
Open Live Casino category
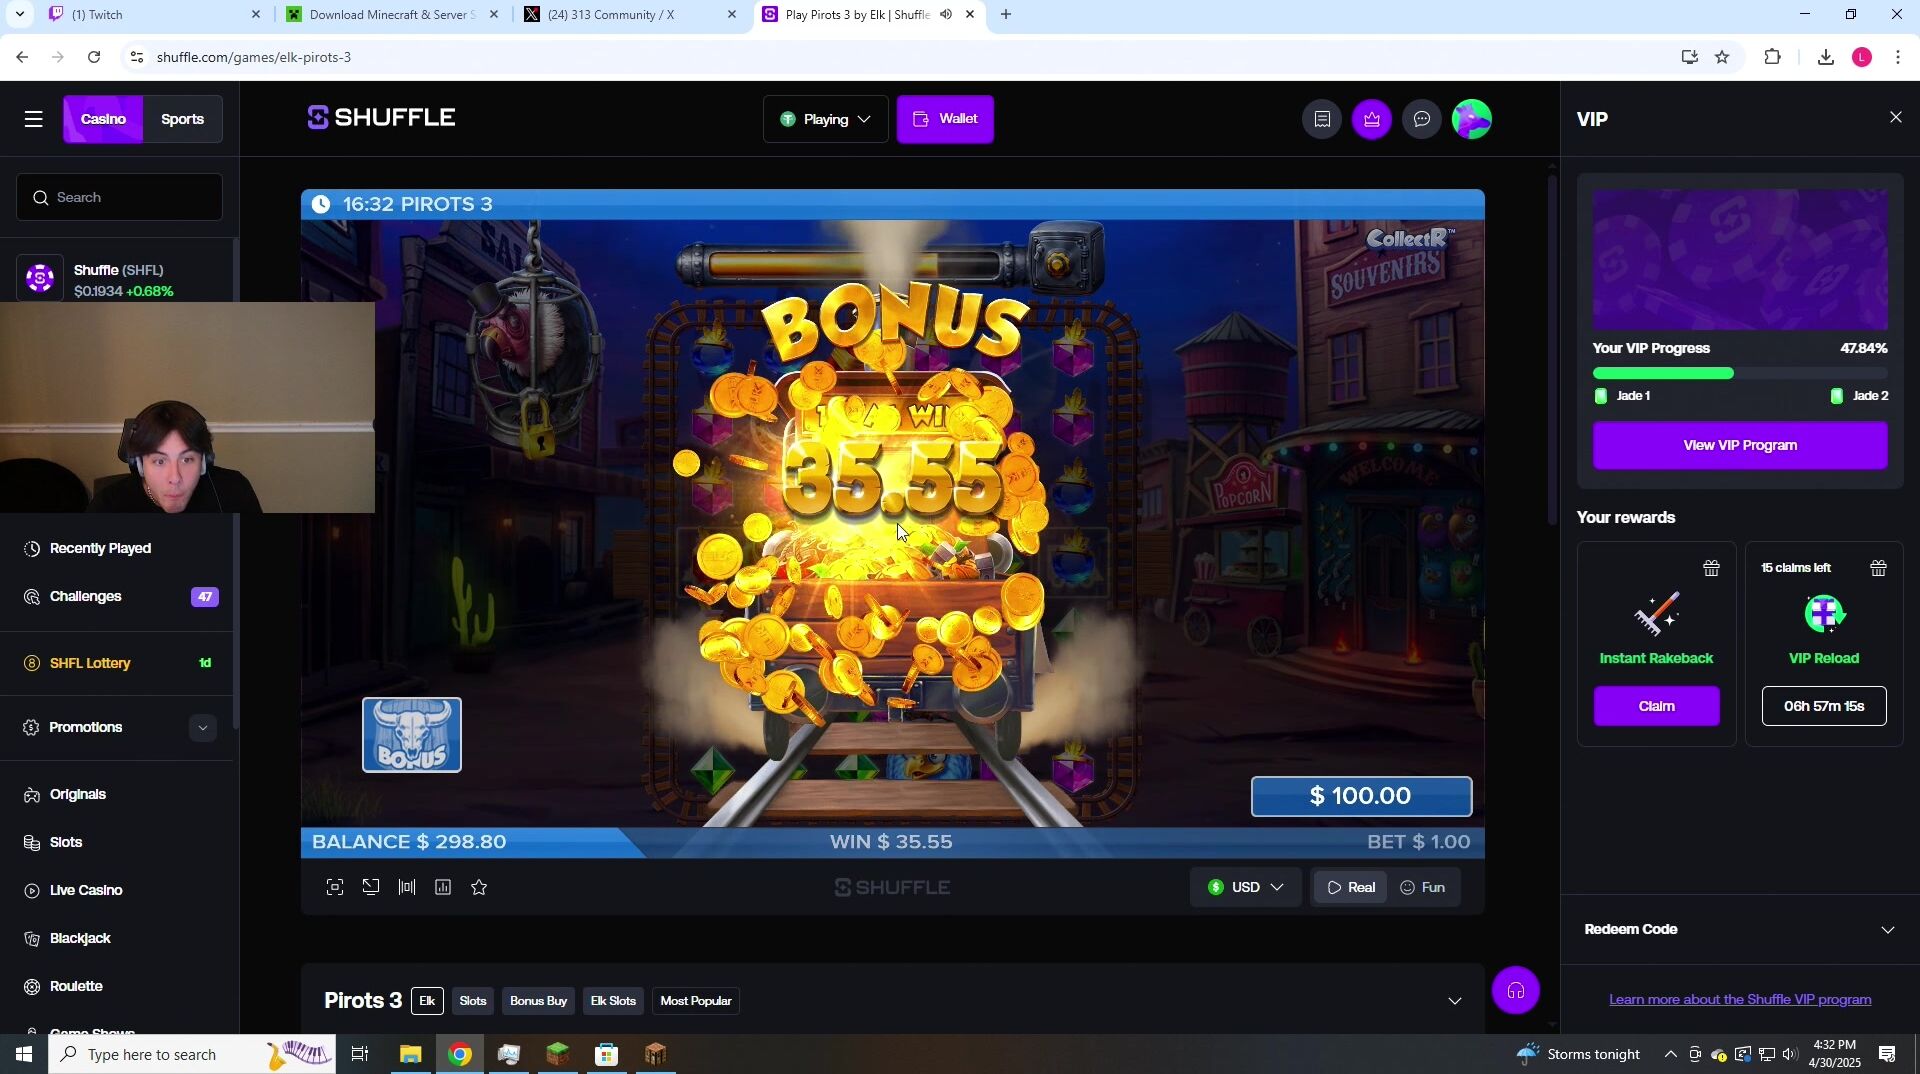coord(86,891)
